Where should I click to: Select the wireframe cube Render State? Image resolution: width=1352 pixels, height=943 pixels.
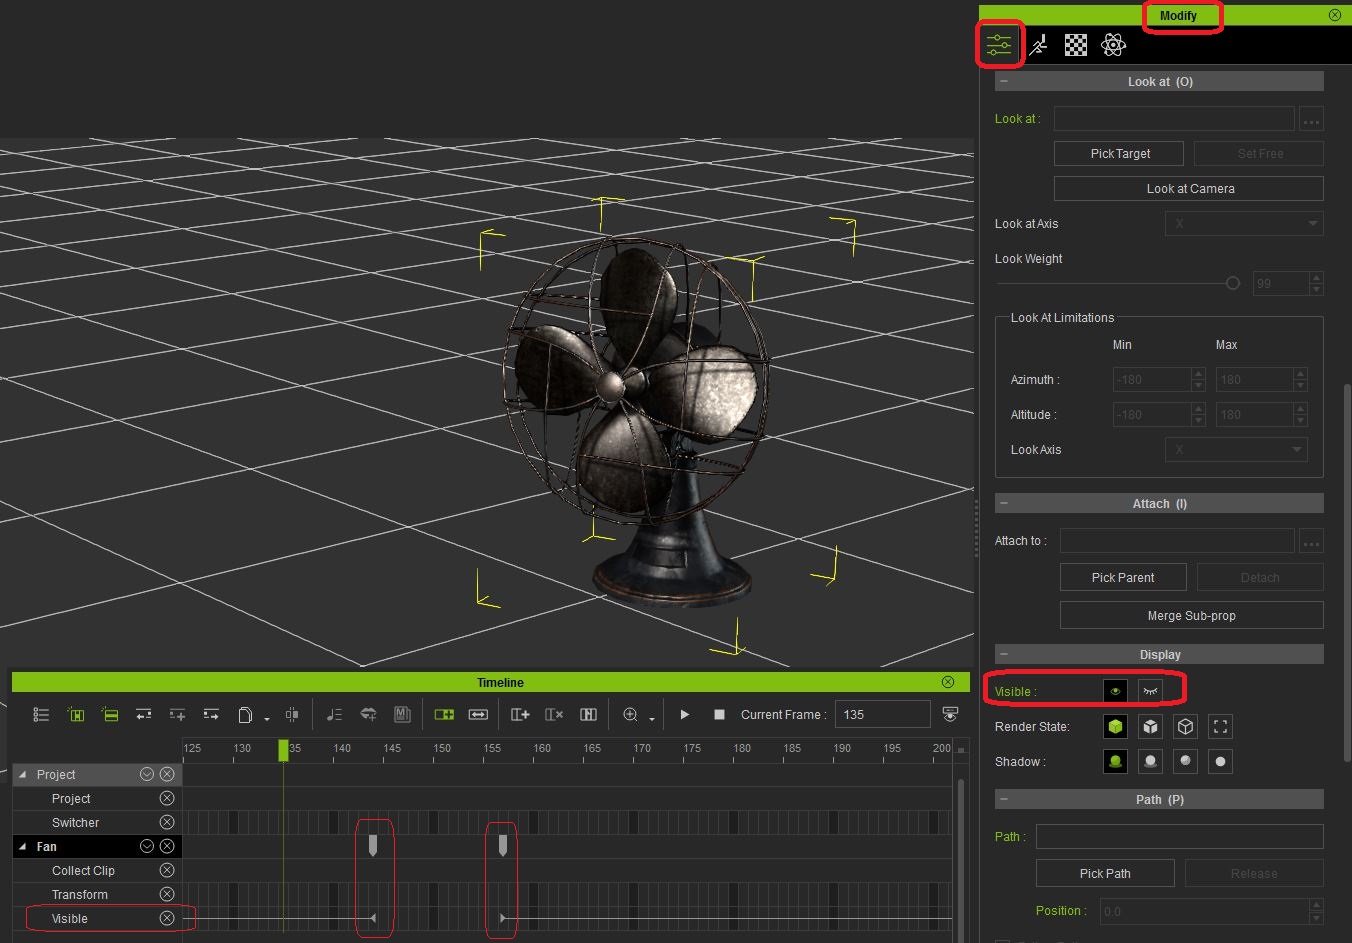(x=1185, y=726)
